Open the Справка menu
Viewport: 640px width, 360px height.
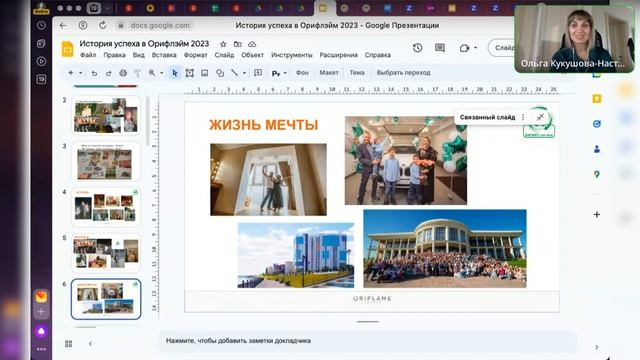[x=378, y=55]
